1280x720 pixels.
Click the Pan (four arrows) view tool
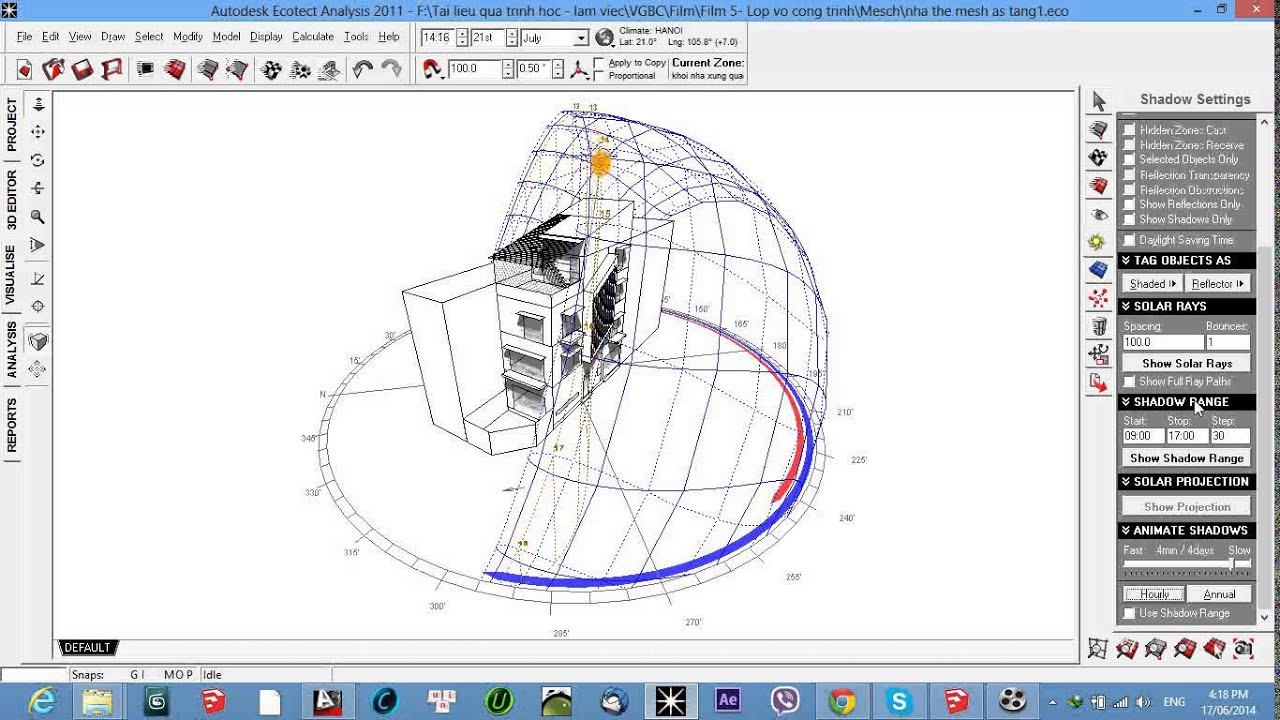(x=38, y=132)
